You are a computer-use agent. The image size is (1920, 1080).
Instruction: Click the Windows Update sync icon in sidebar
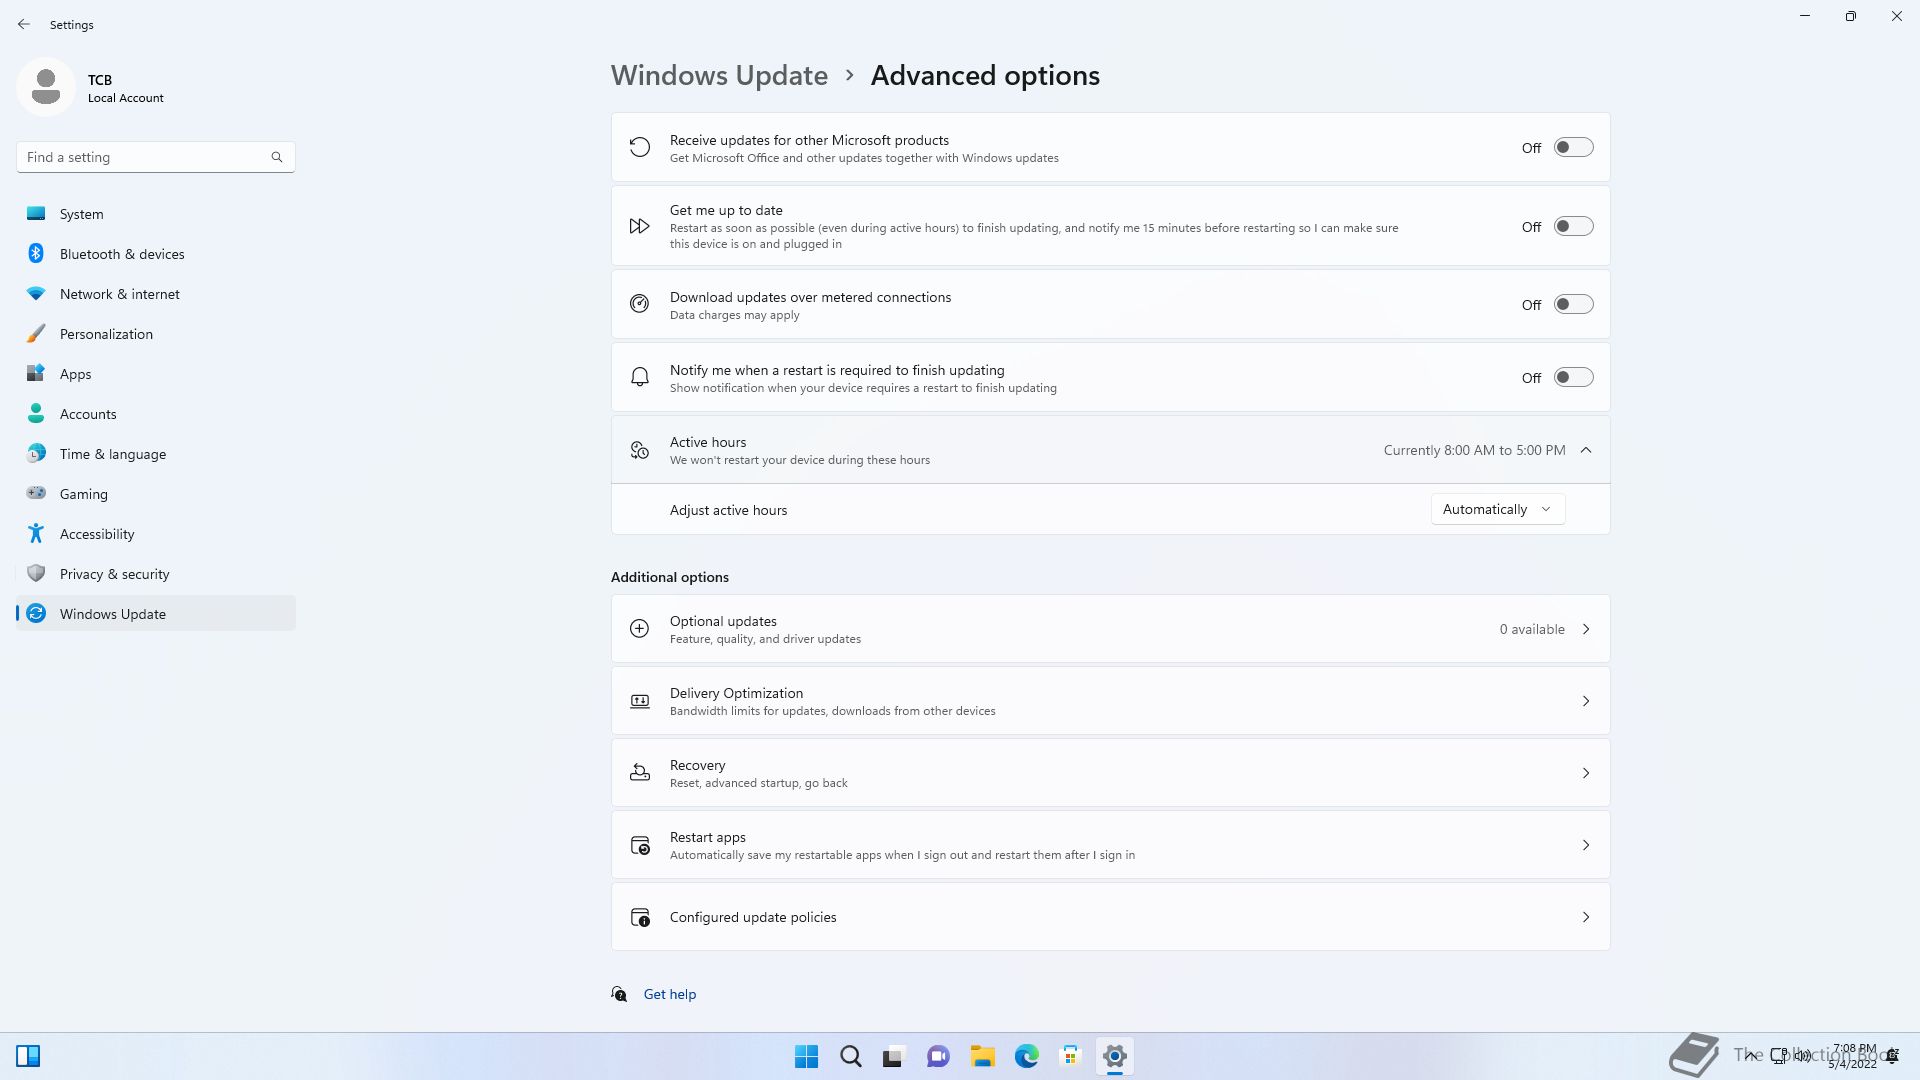pyautogui.click(x=36, y=613)
